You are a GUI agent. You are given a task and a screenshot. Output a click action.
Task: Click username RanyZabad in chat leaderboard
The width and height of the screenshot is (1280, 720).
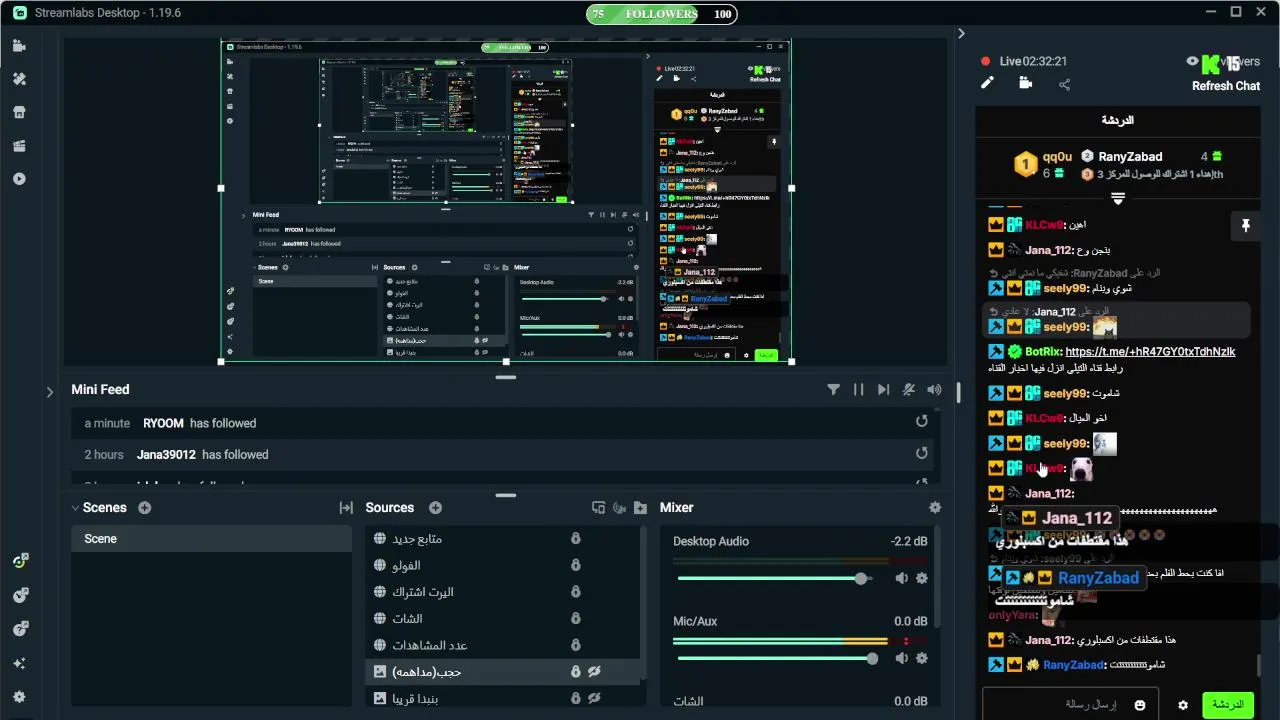click(x=1130, y=157)
